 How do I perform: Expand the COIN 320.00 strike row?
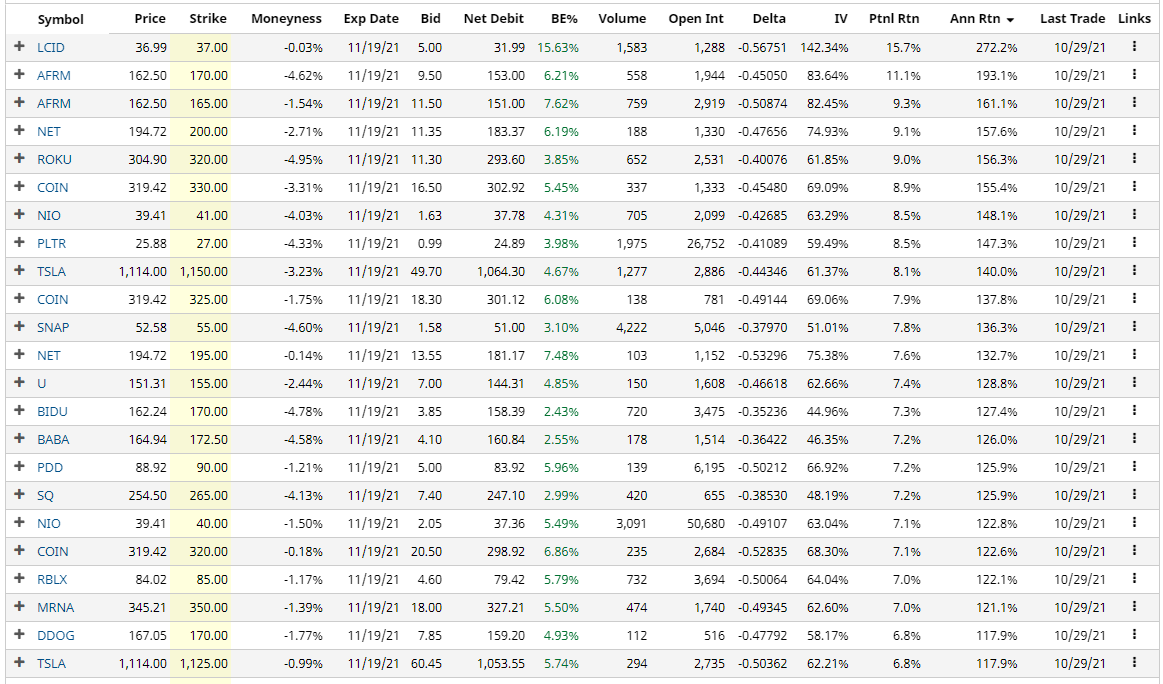click(19, 550)
